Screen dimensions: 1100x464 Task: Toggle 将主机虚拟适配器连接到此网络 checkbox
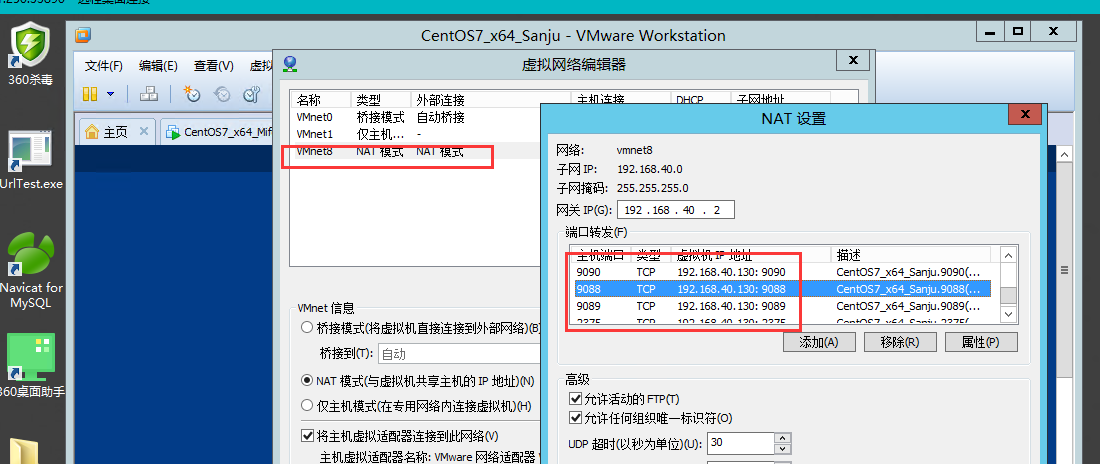tap(307, 436)
